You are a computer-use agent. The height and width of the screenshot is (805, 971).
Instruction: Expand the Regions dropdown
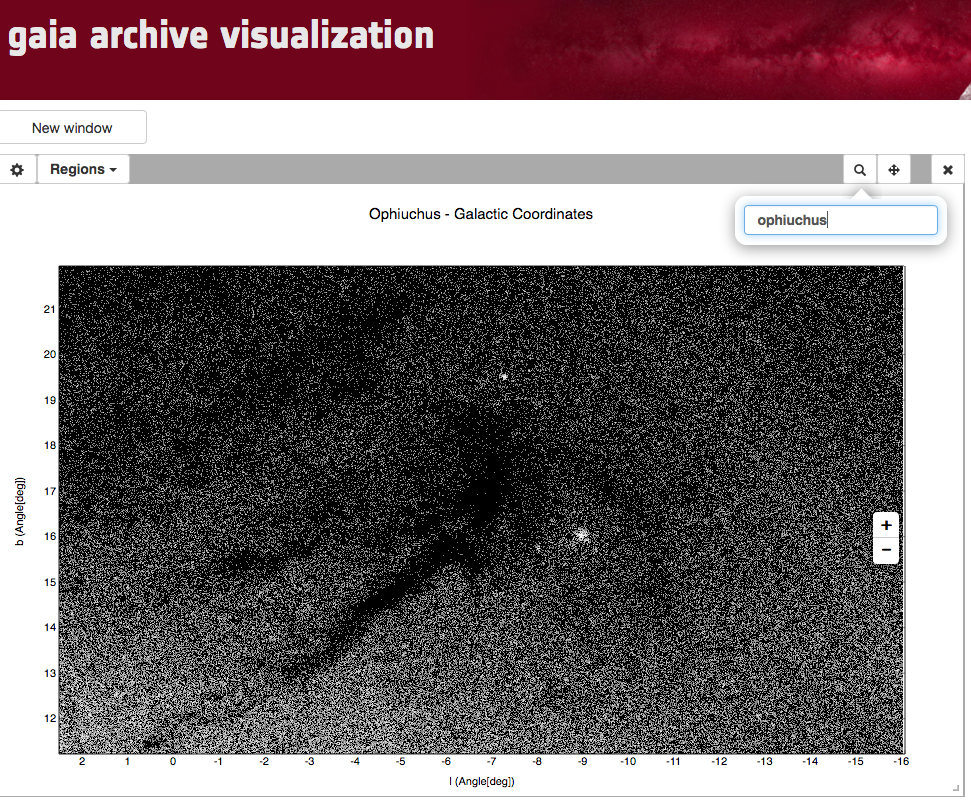tap(83, 170)
